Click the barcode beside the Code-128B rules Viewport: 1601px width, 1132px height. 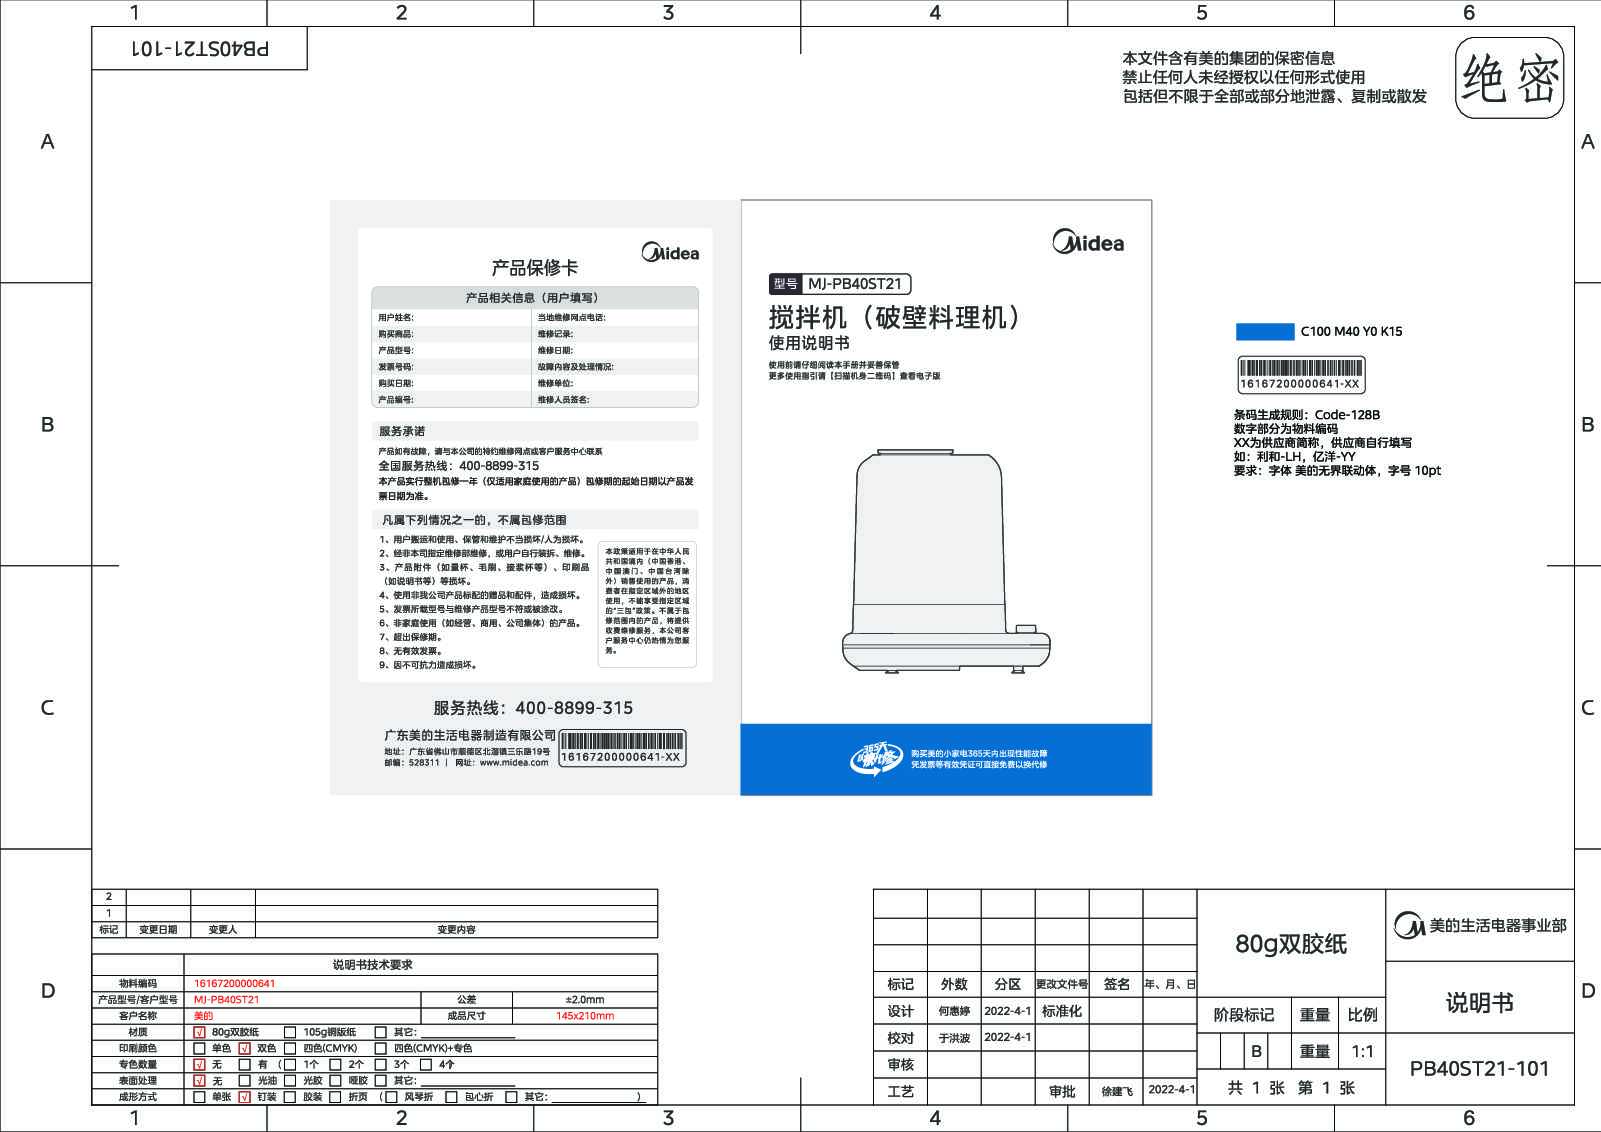point(1301,375)
